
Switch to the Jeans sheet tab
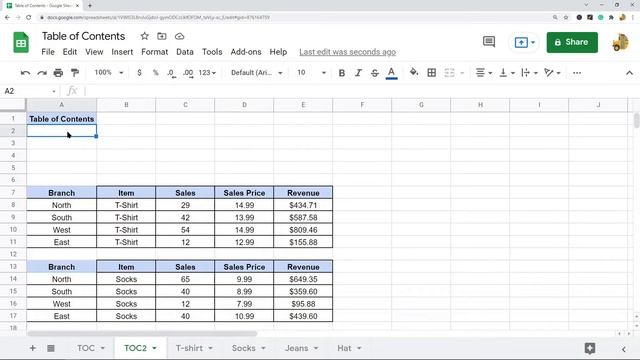click(x=296, y=348)
